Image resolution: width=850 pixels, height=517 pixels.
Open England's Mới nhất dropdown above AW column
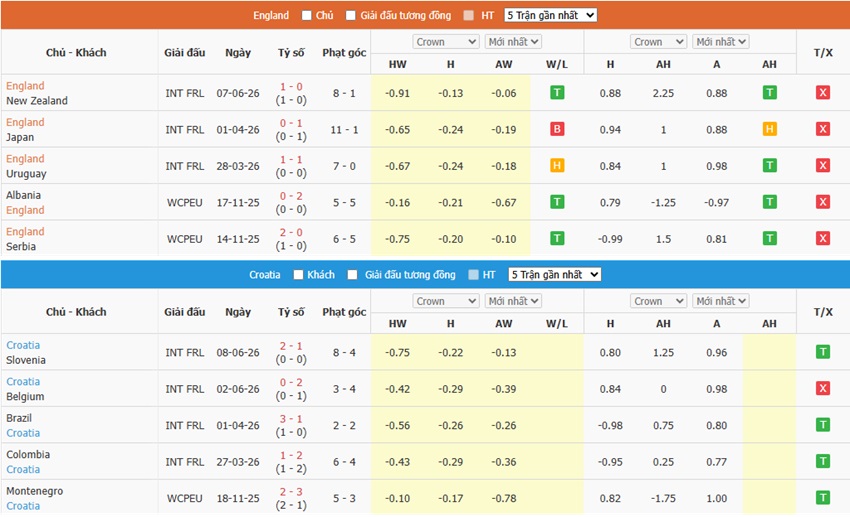tap(513, 42)
